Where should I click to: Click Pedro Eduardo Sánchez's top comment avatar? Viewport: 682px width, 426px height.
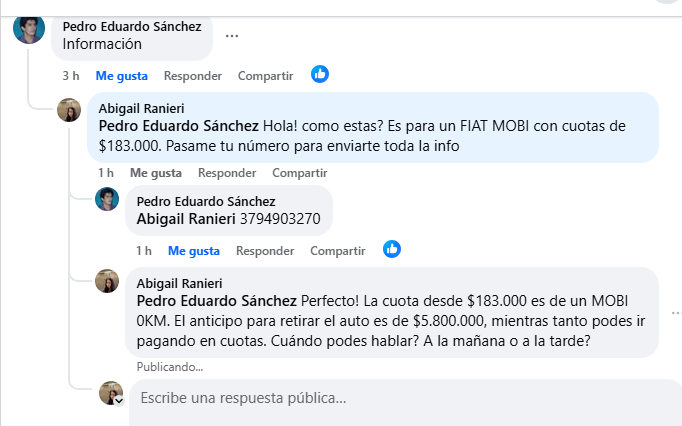tap(29, 30)
